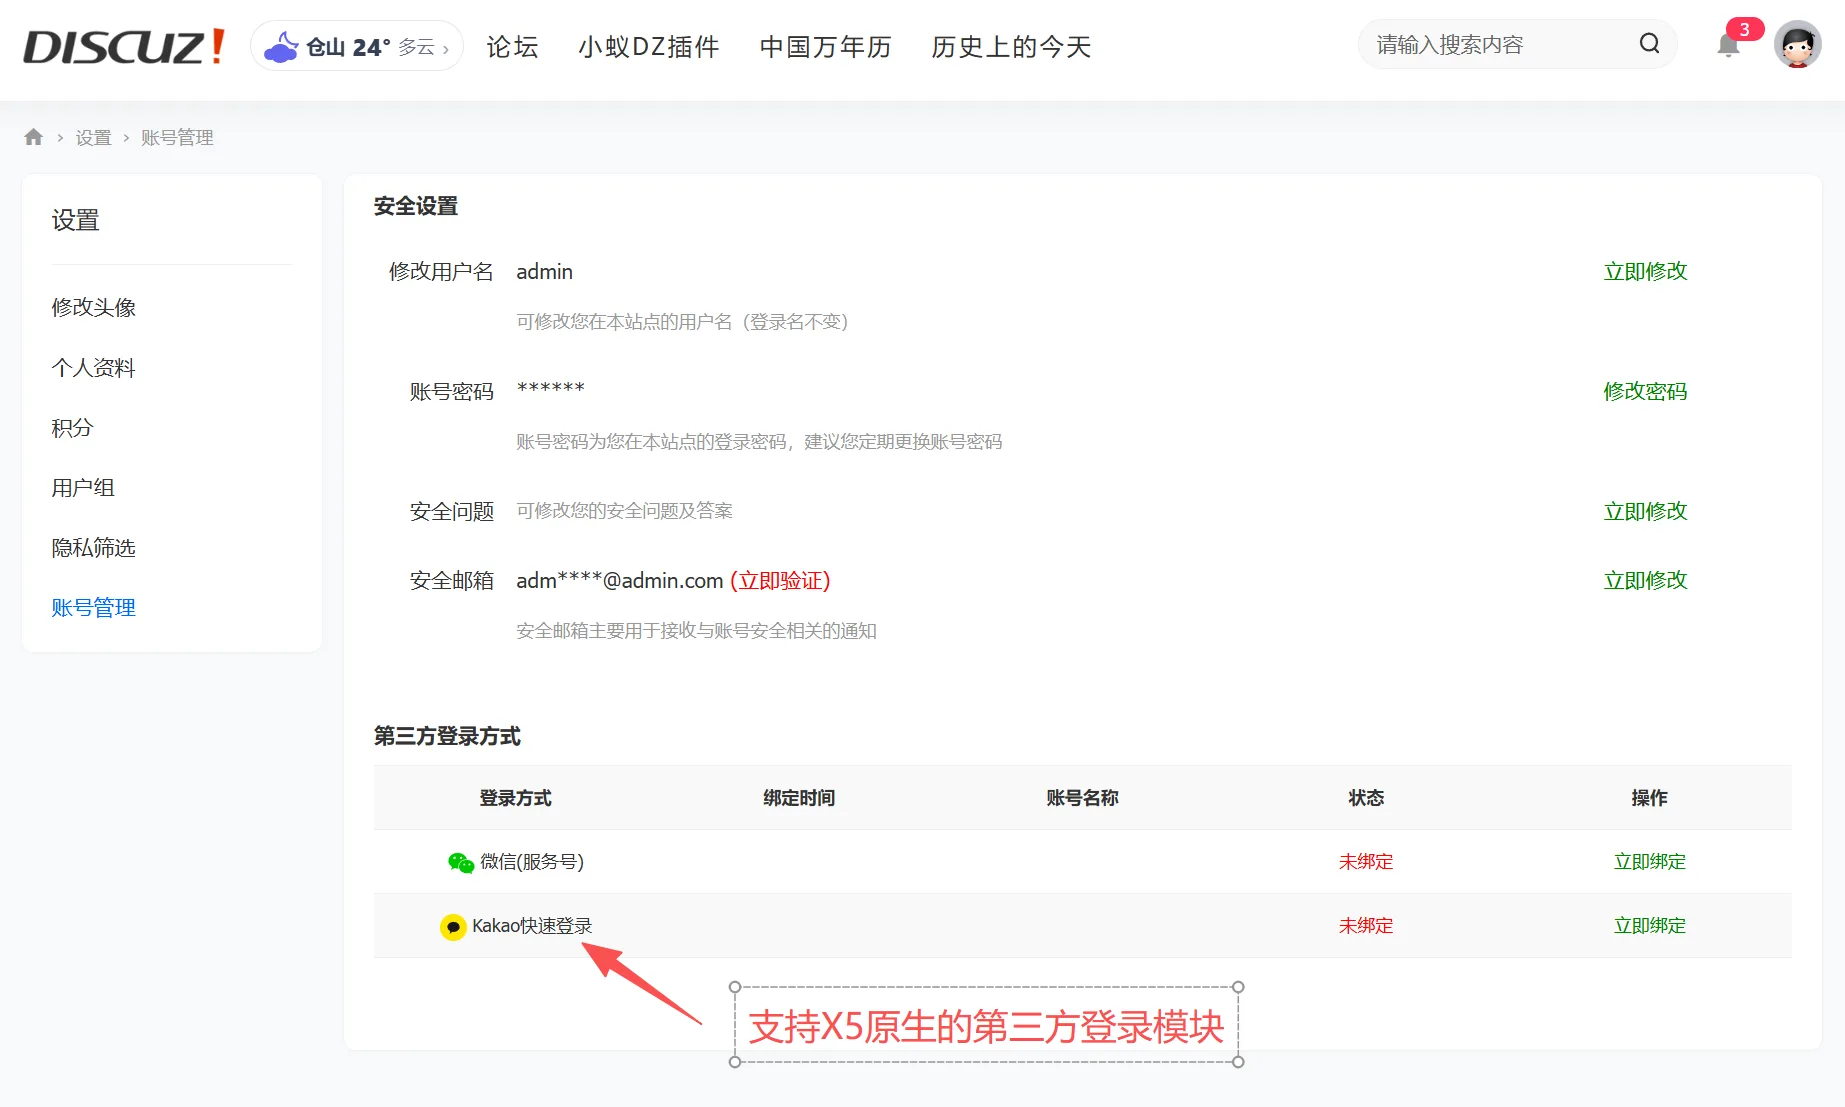Open the 小蚁DZ插件 navigation item
The height and width of the screenshot is (1107, 1845).
click(x=649, y=46)
